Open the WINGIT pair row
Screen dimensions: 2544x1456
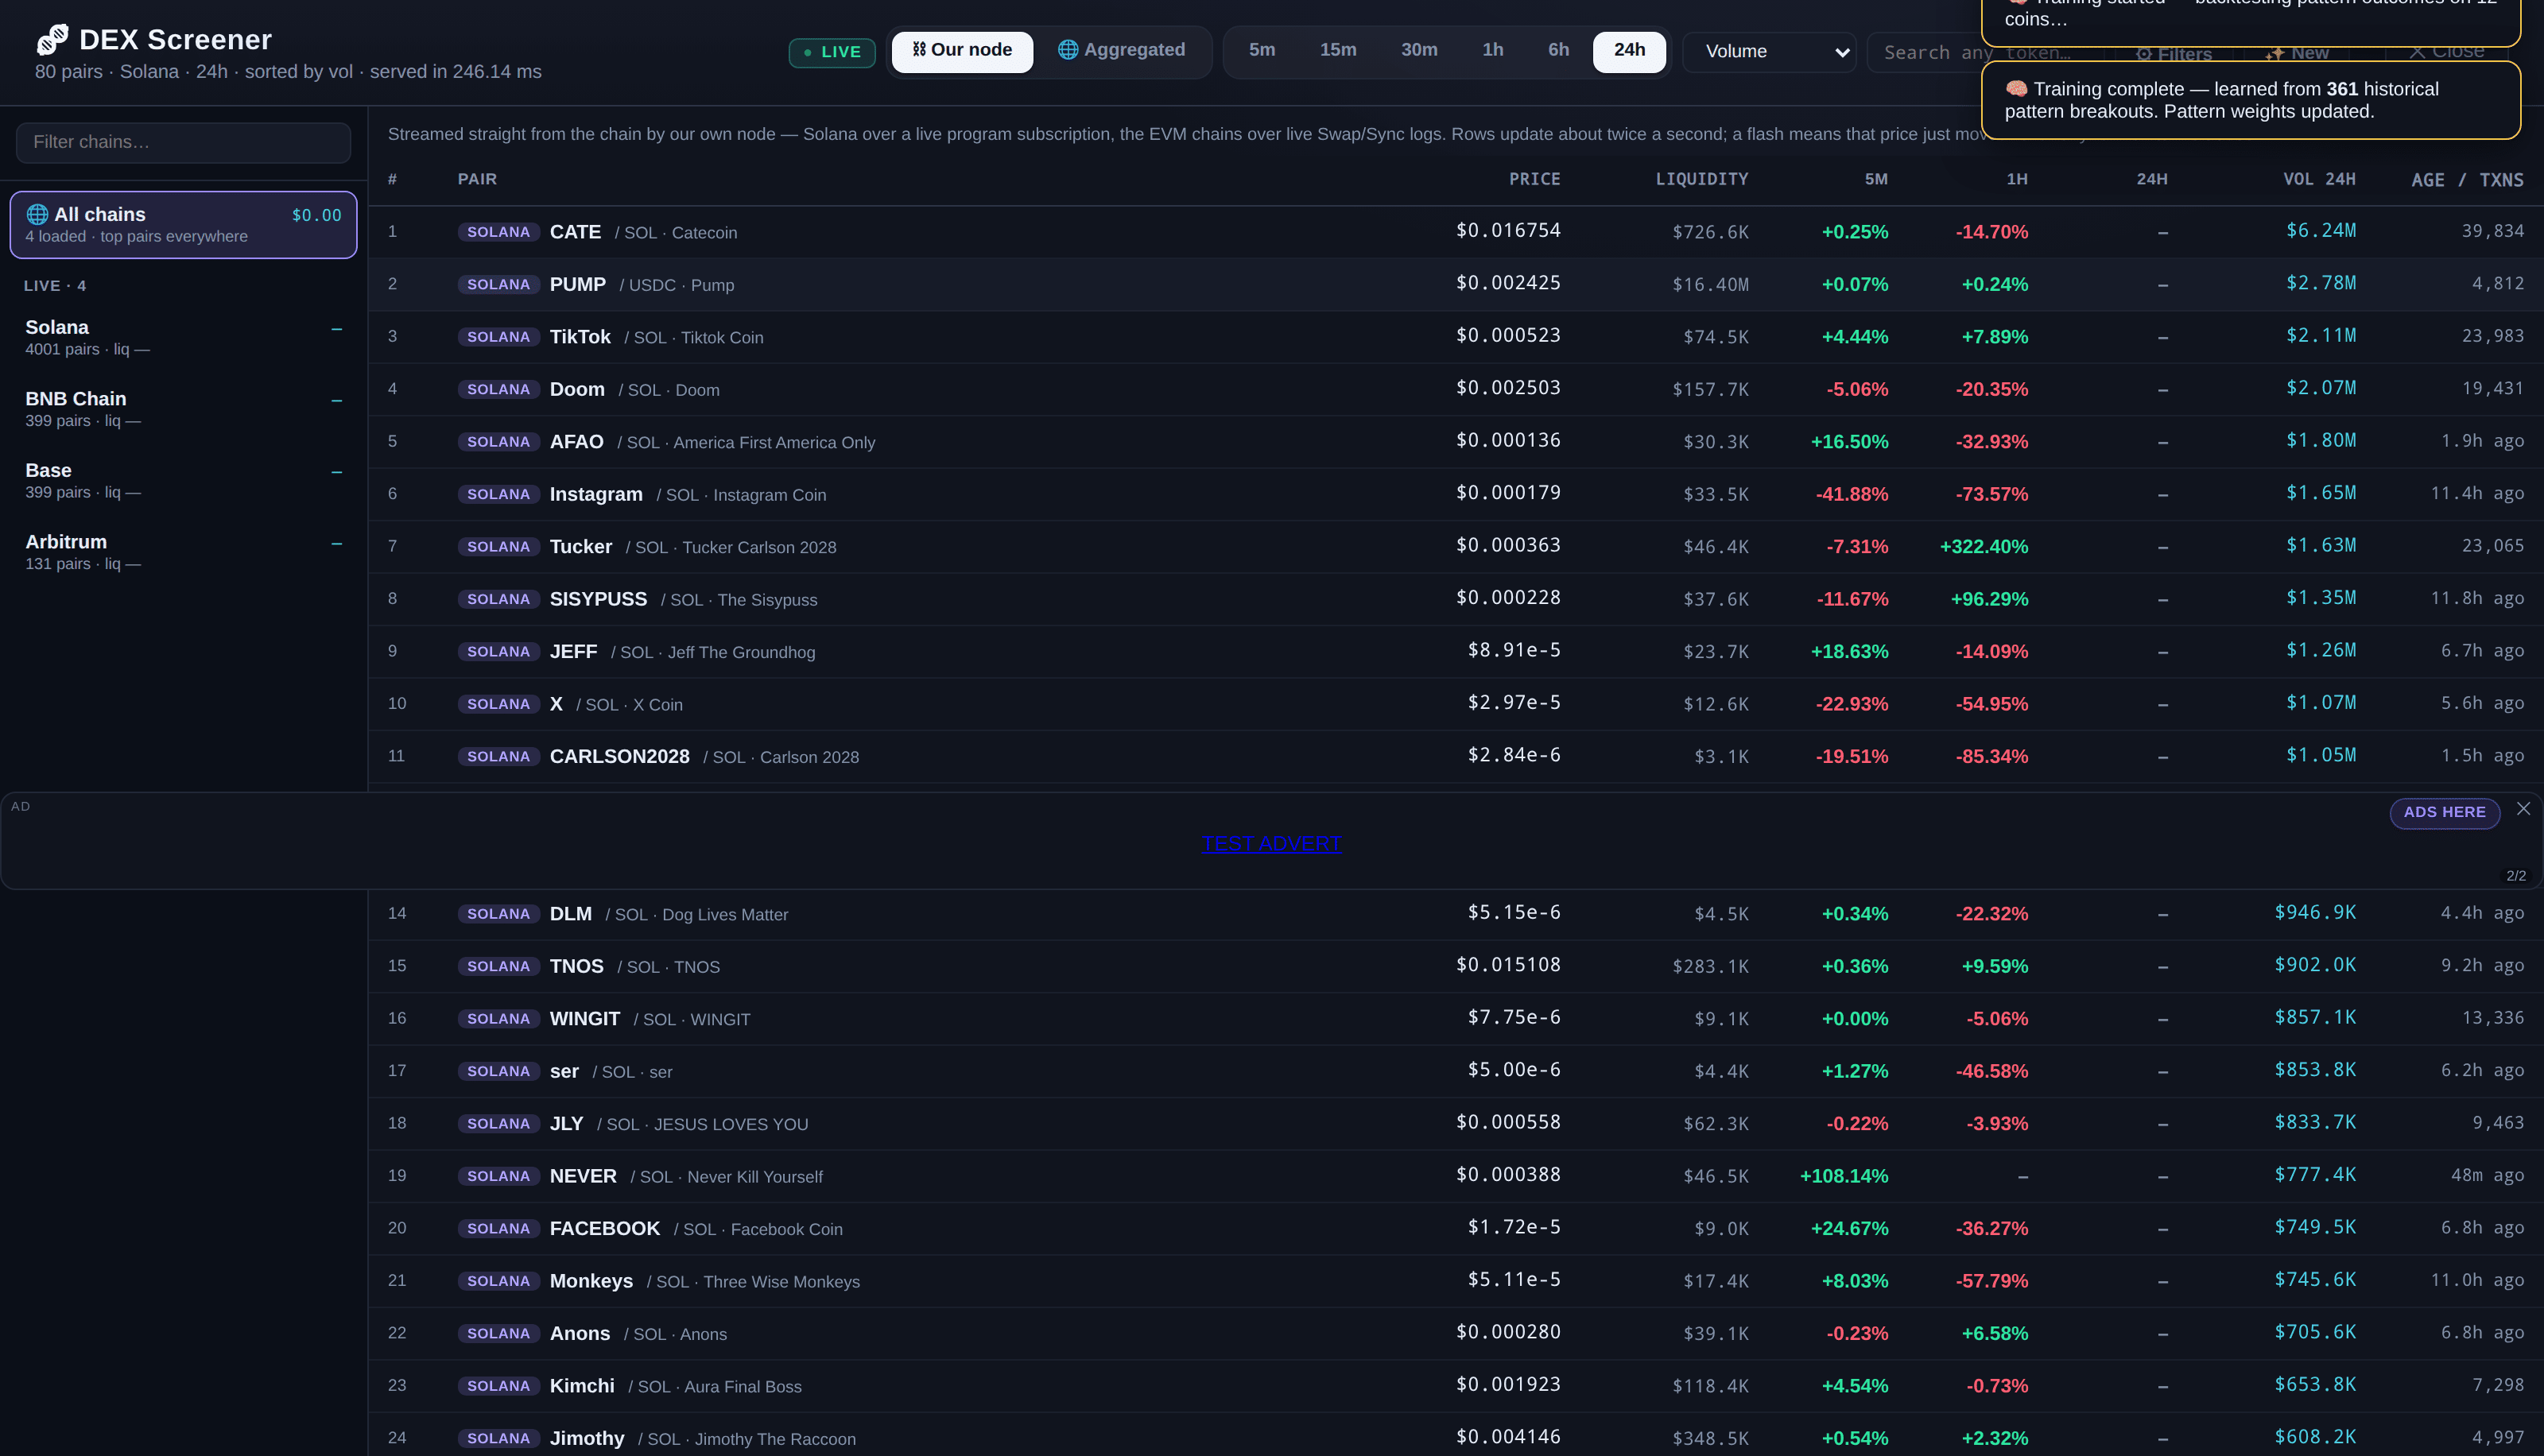(1455, 1019)
